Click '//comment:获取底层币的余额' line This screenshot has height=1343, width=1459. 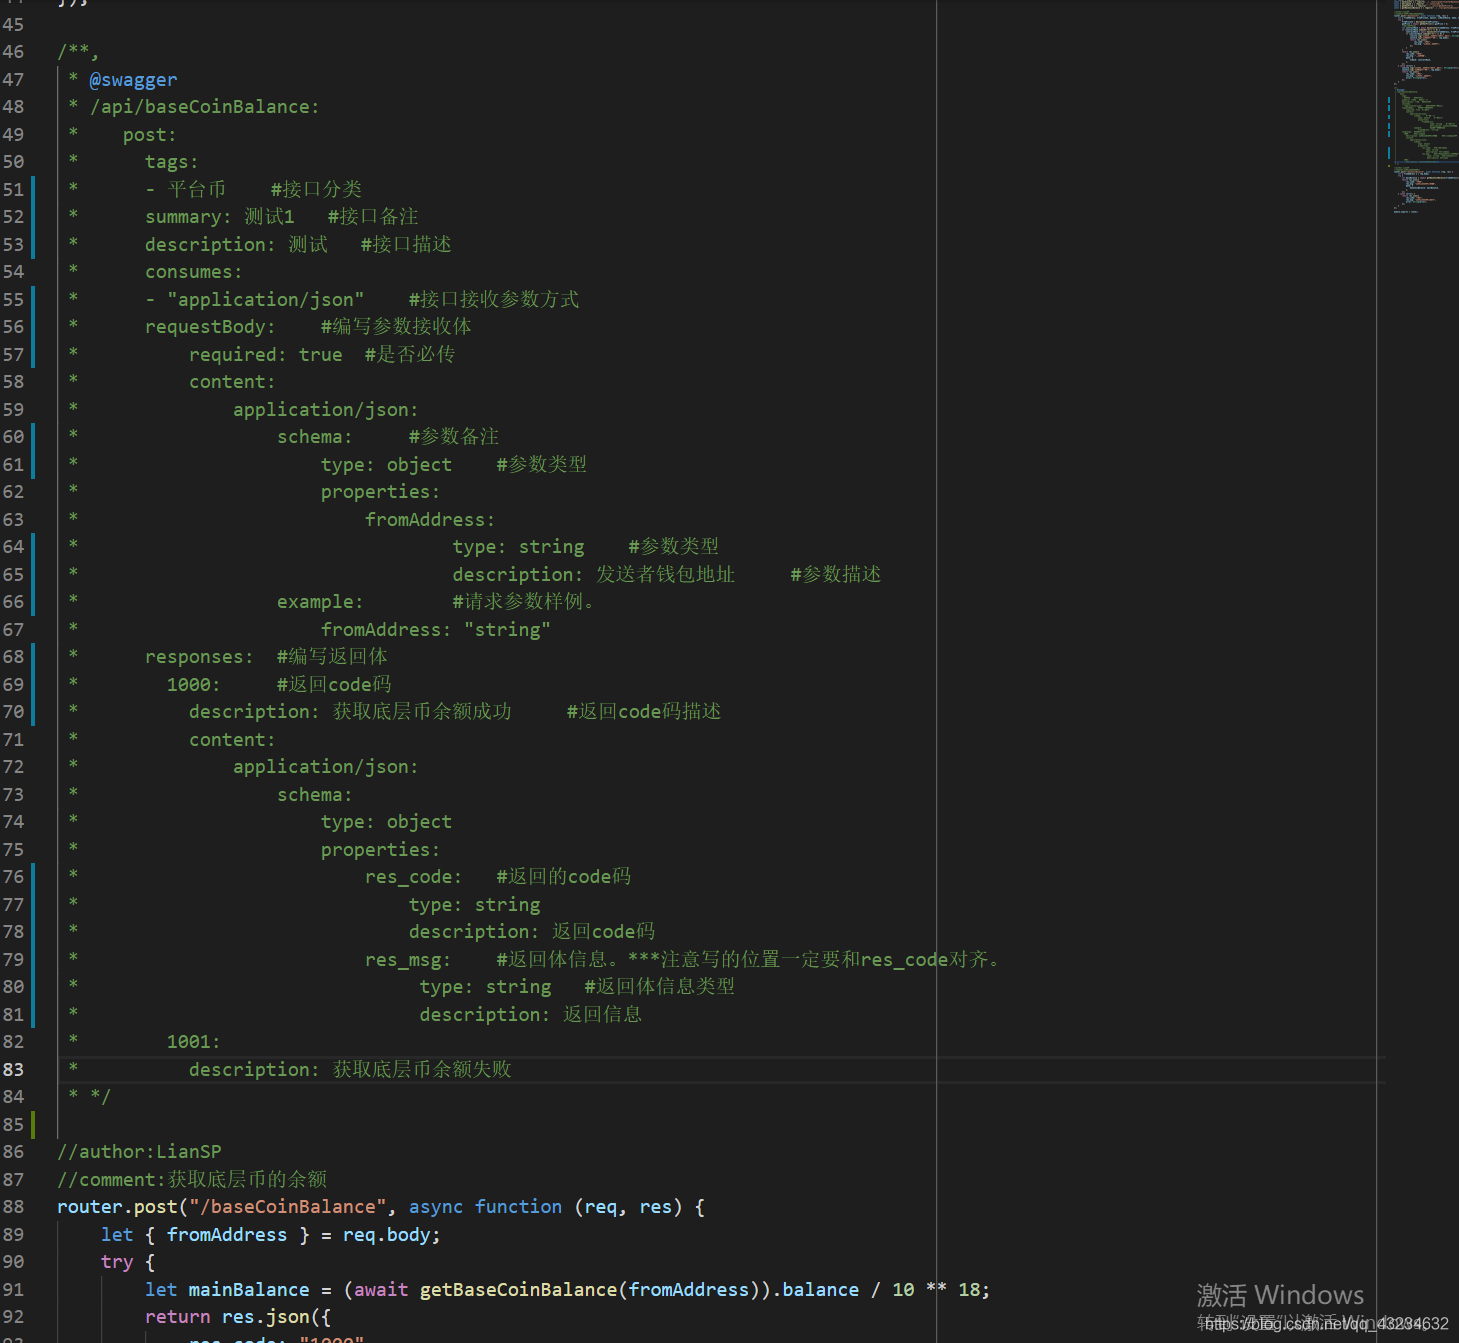(x=192, y=1180)
